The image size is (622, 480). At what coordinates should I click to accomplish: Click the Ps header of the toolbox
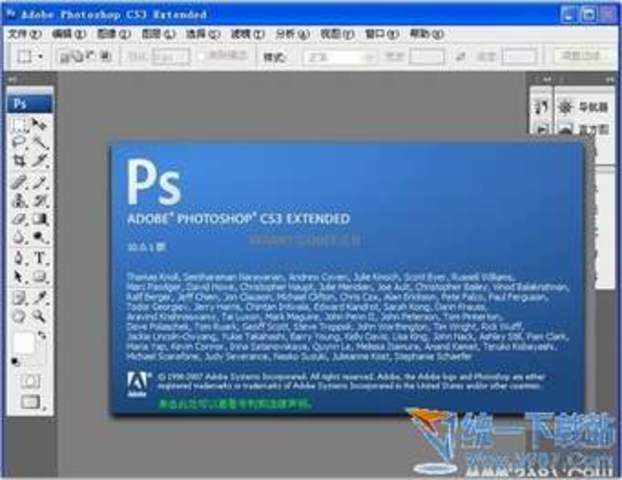coord(30,104)
